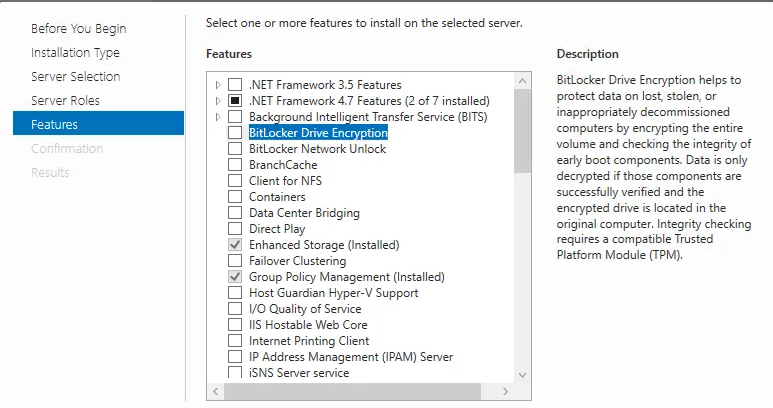The image size is (773, 408).
Task: Navigate to the Server Selection step
Action: [x=75, y=76]
